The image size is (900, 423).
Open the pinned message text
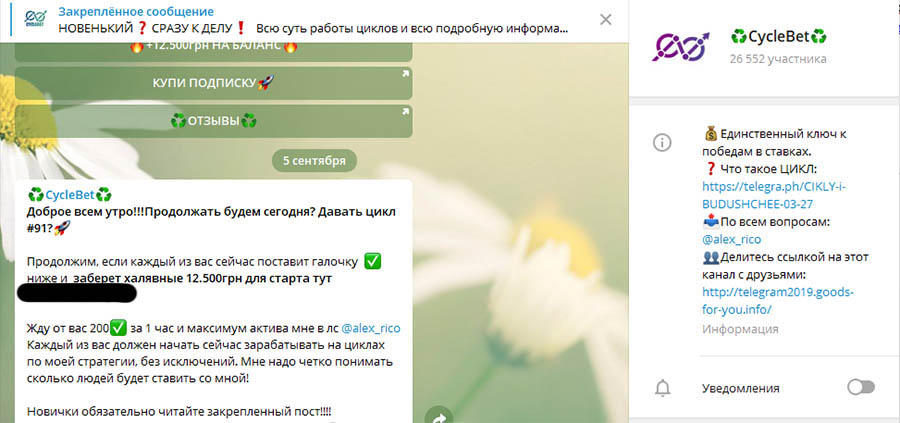point(313,28)
